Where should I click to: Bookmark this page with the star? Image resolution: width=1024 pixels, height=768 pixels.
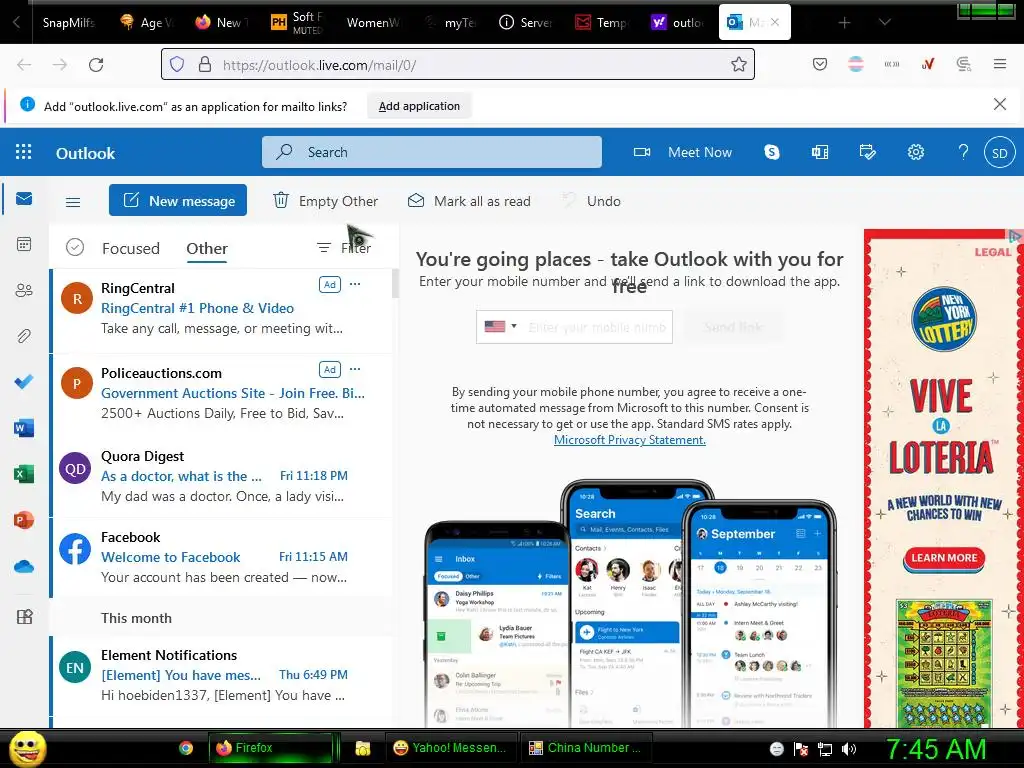[x=739, y=64]
